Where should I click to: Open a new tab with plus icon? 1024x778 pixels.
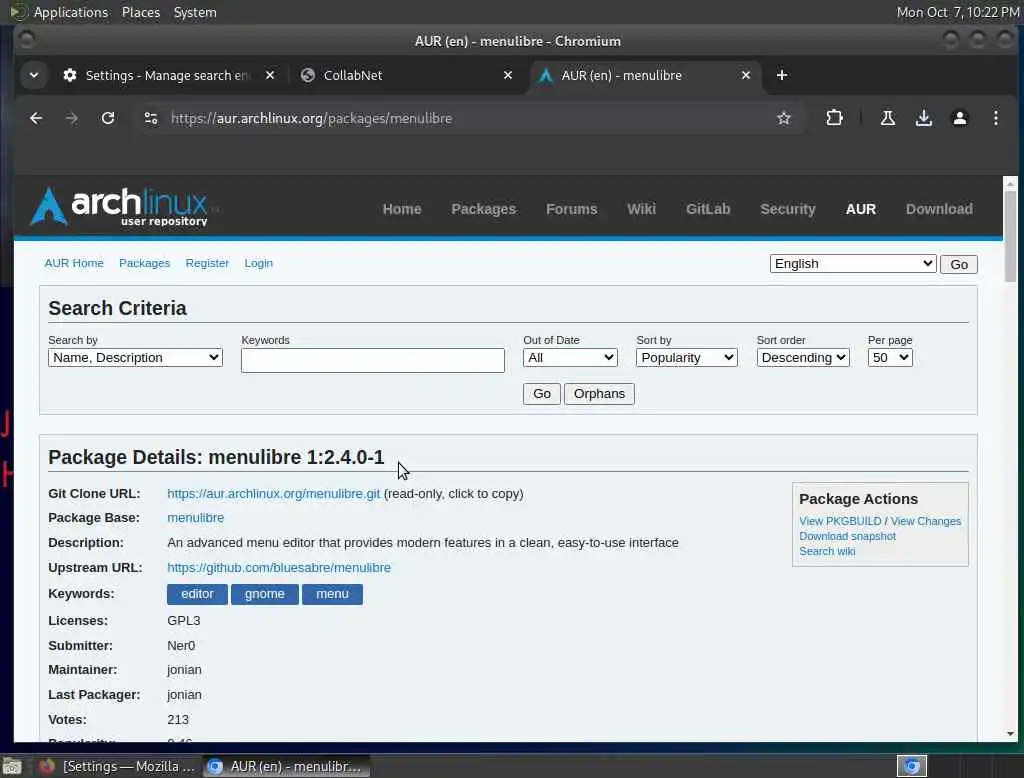point(782,75)
